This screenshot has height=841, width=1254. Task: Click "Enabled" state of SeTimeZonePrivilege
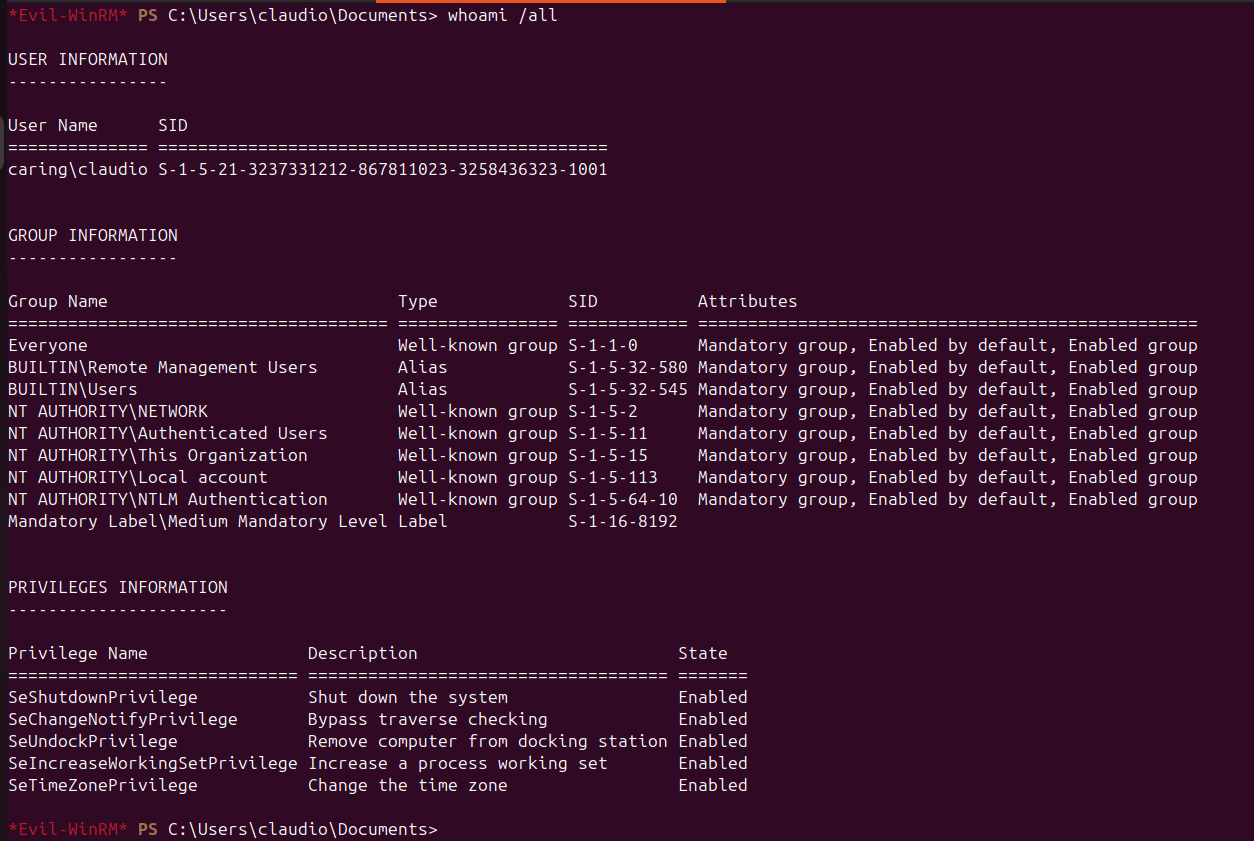click(x=713, y=786)
